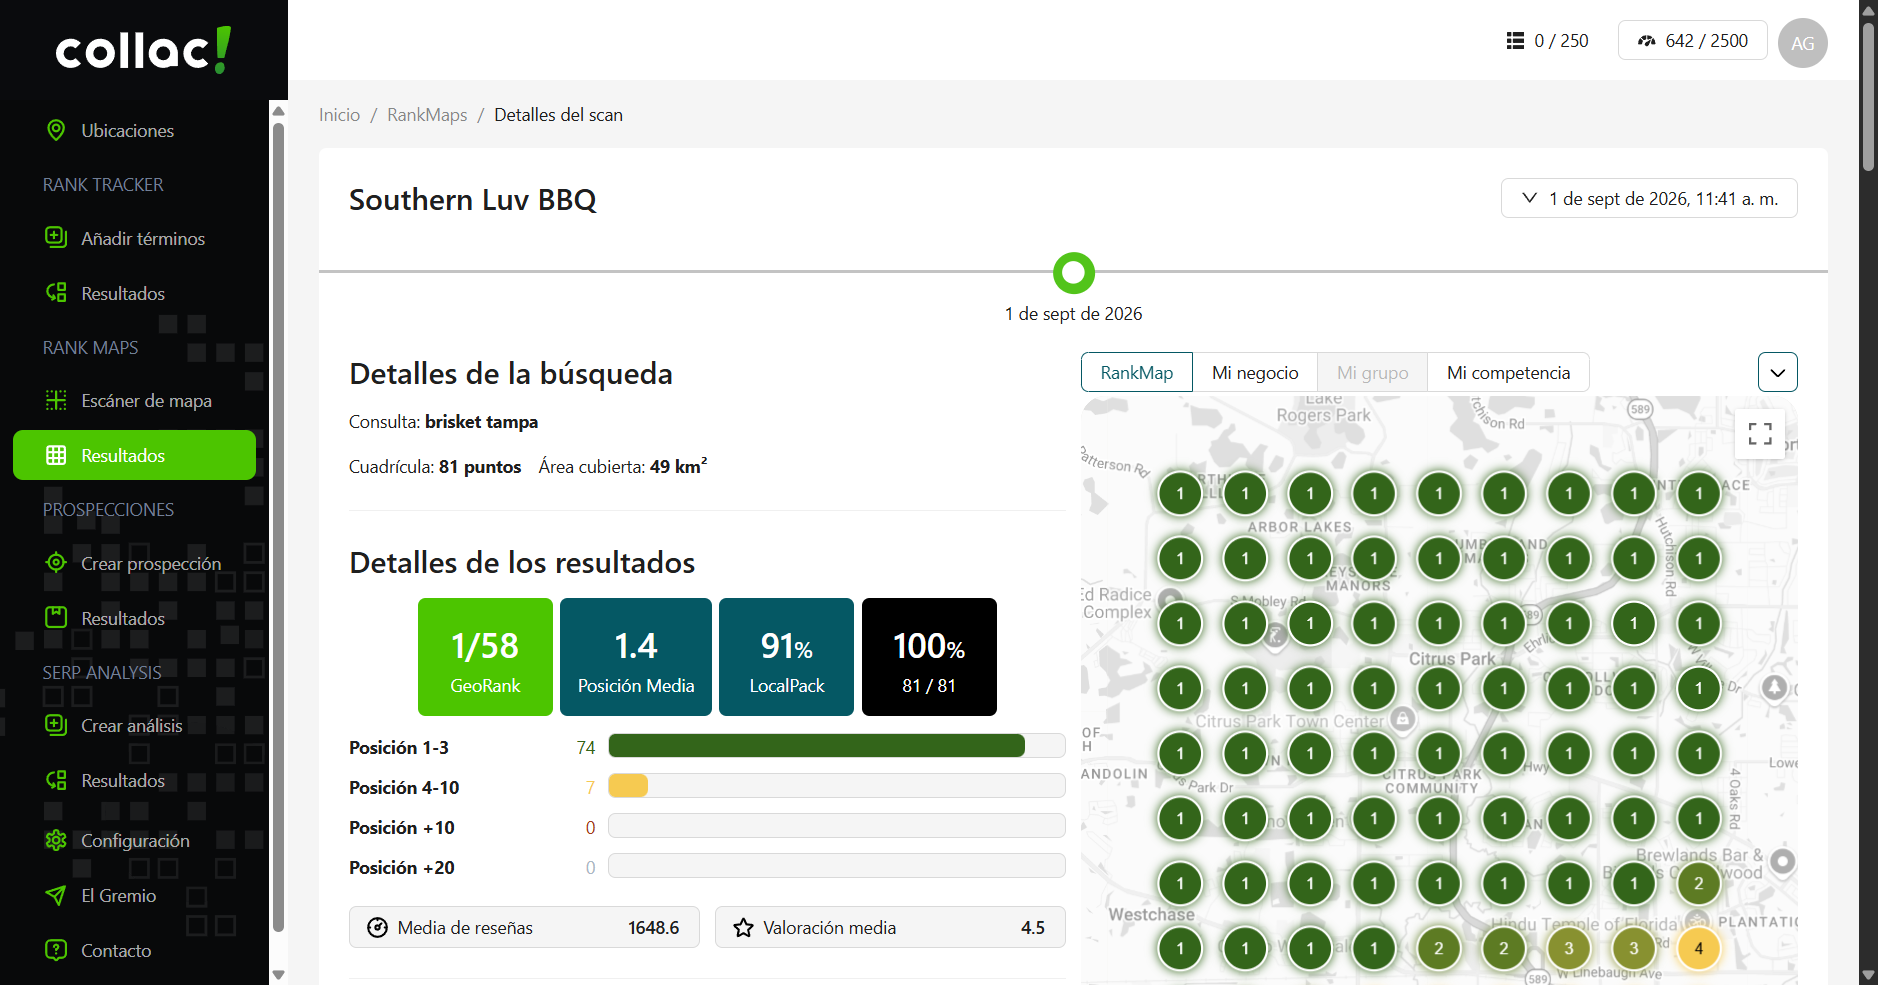Click the Media de reseñas icon
The height and width of the screenshot is (985, 1878).
click(377, 928)
